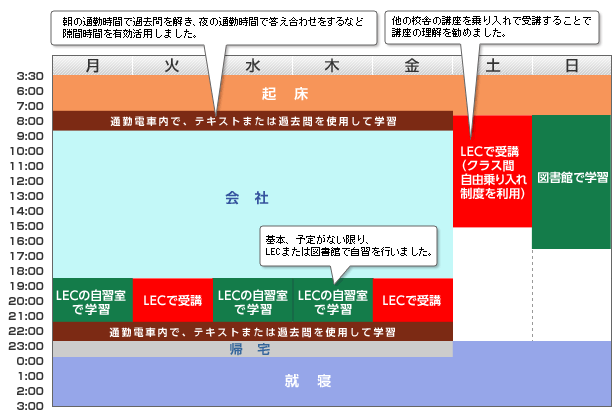Select Sunday's 図書館で学習 green block

coord(572,182)
